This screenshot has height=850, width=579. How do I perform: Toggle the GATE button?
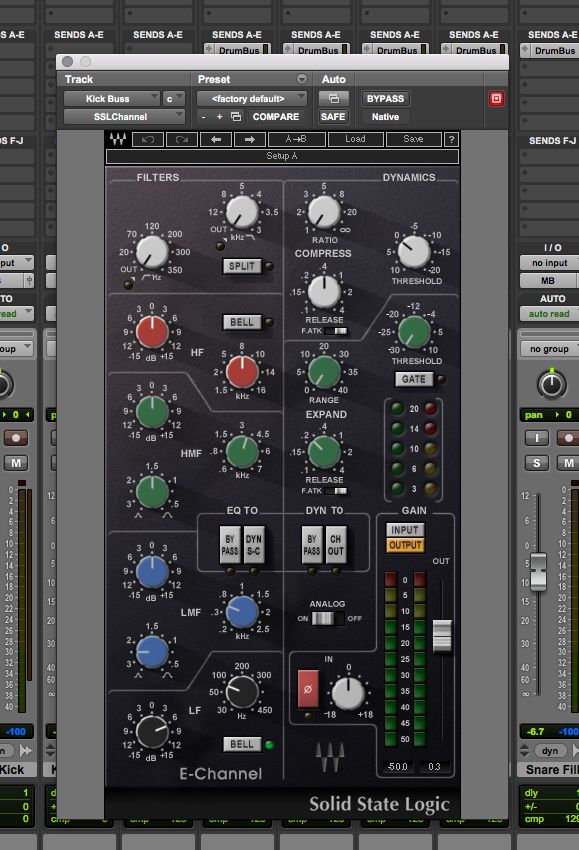pyautogui.click(x=414, y=379)
